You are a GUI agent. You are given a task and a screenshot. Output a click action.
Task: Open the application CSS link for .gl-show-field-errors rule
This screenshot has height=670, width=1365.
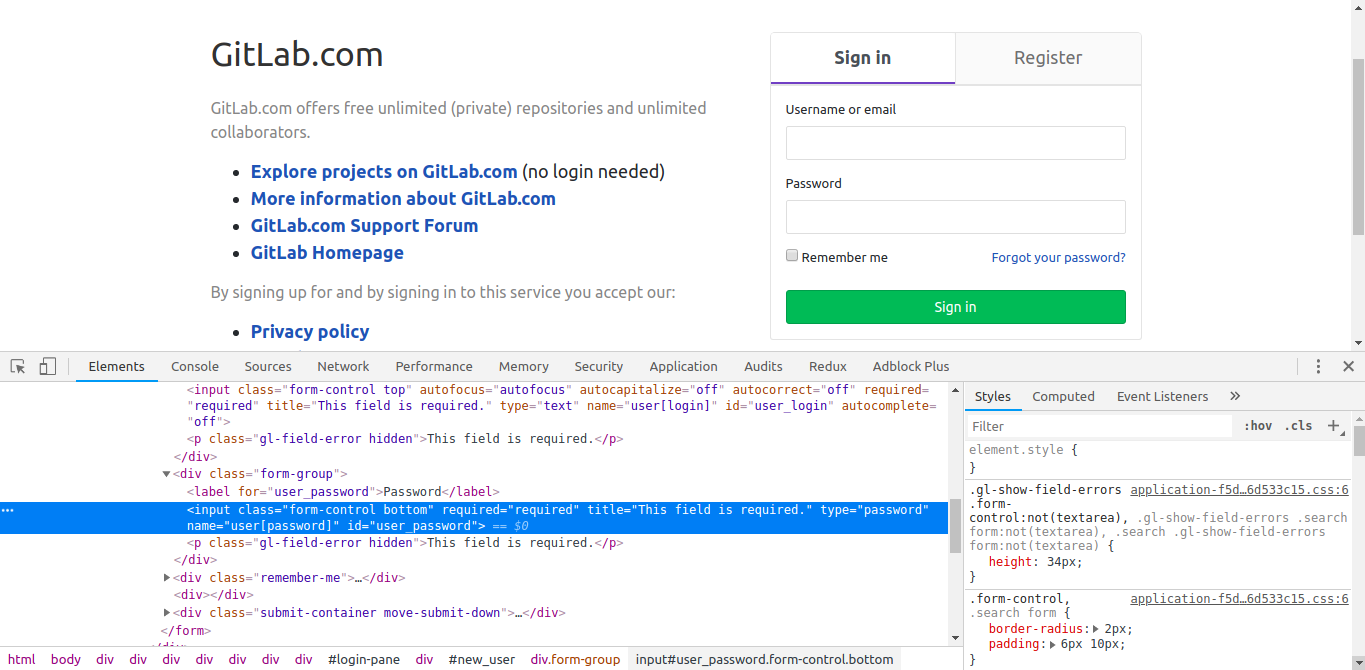pos(1239,490)
